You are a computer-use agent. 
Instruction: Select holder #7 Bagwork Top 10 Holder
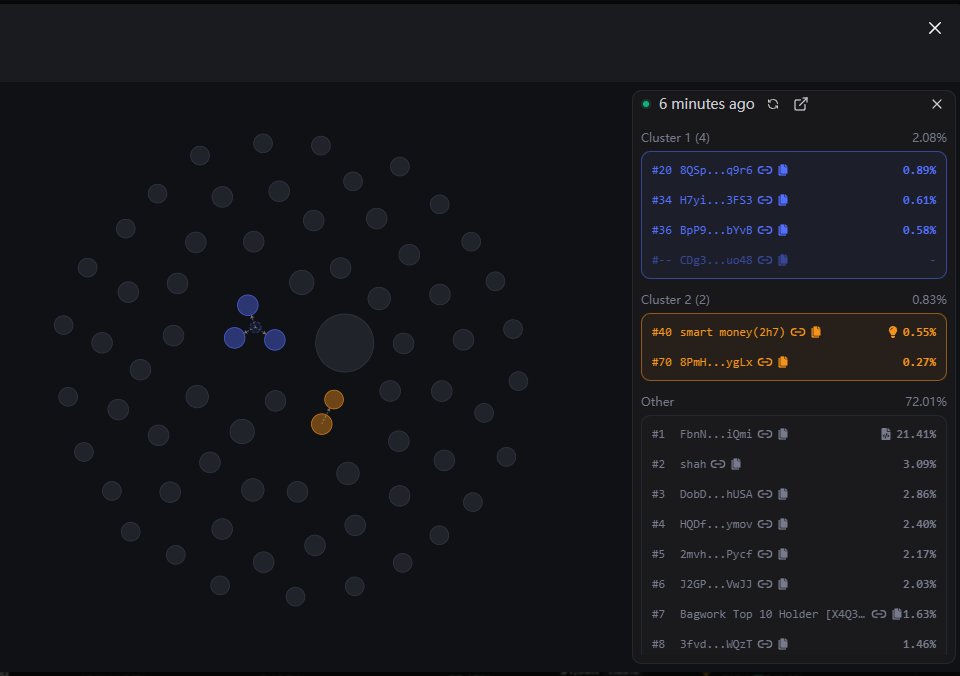pos(793,614)
